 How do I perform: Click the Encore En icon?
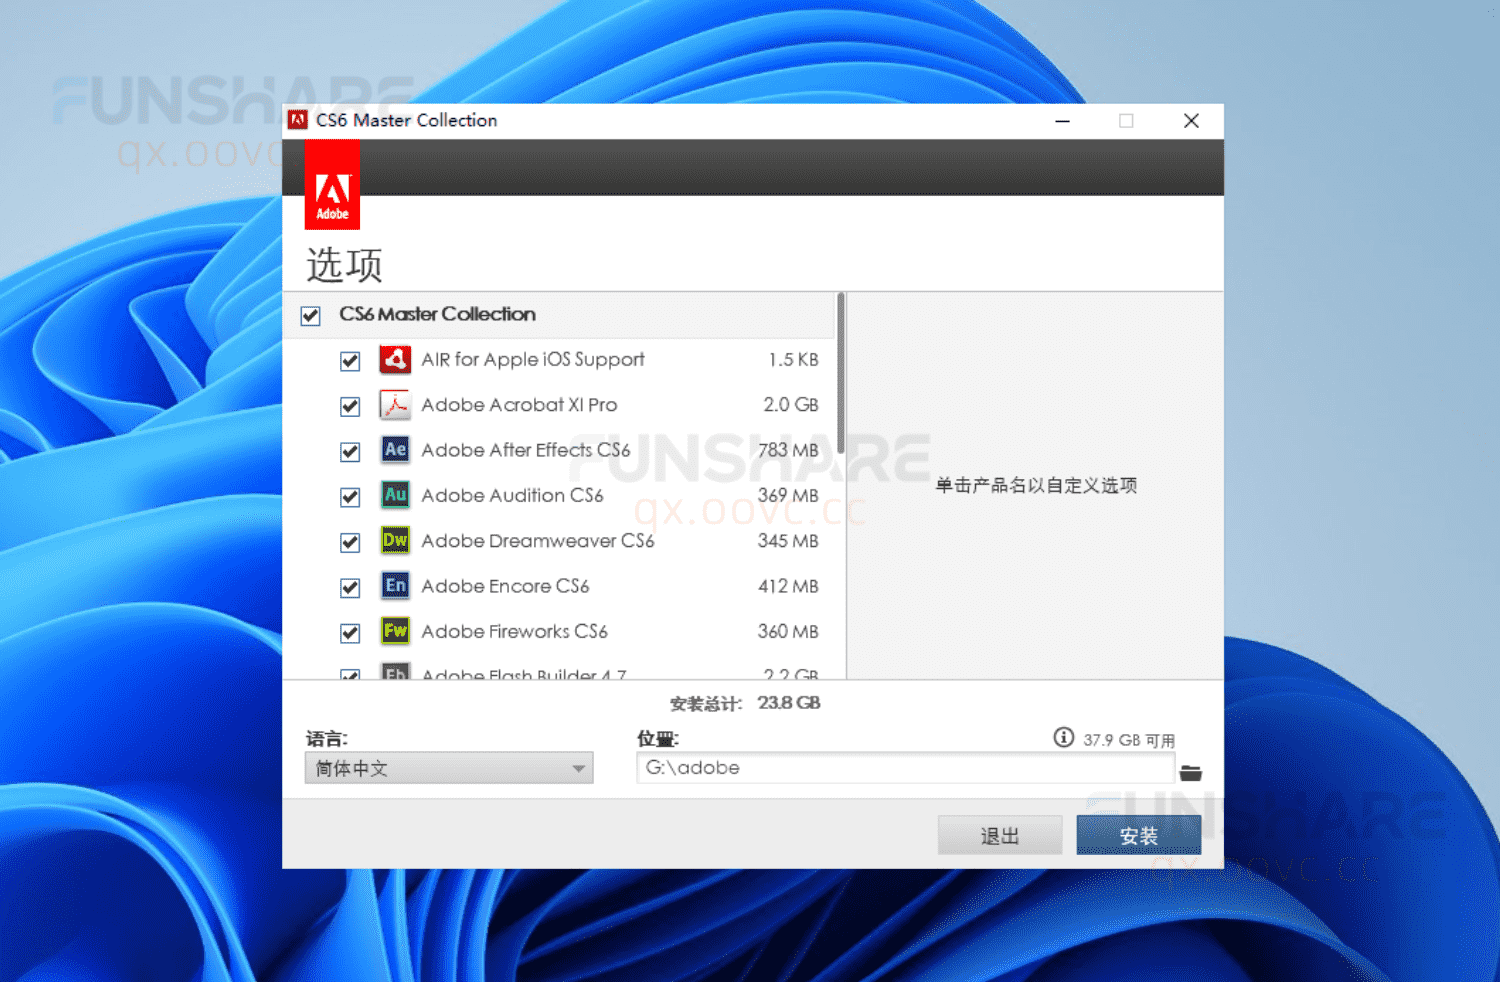pos(395,585)
